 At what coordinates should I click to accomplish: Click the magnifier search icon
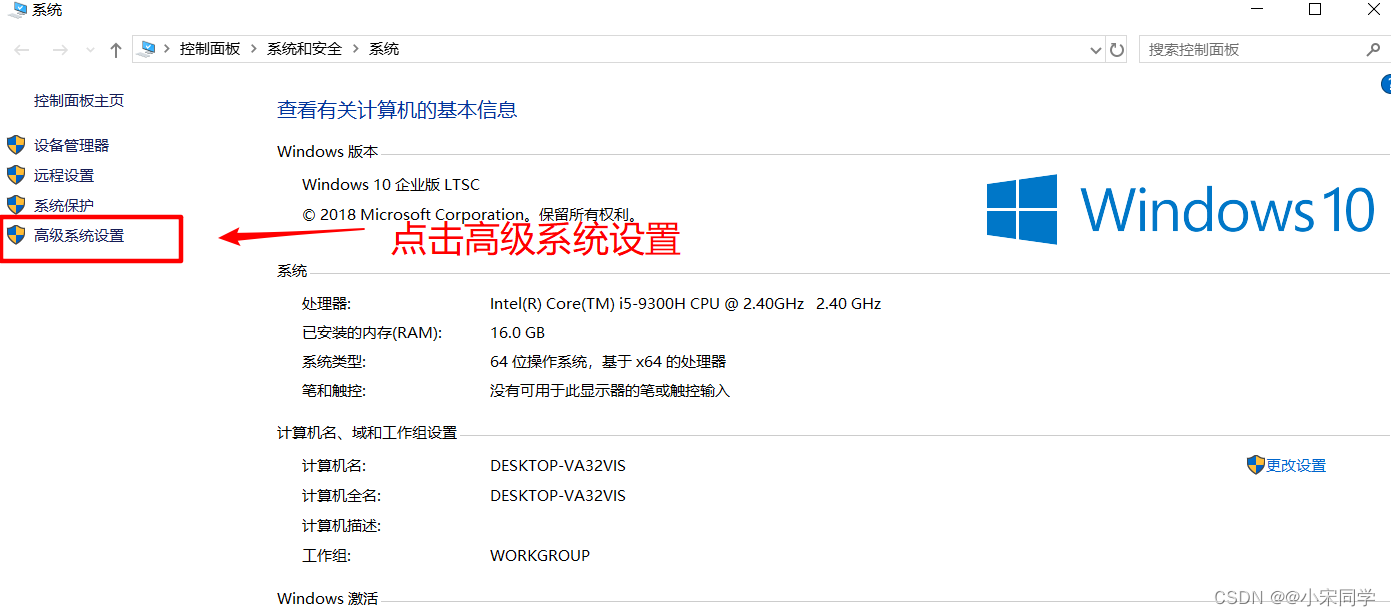point(1373,49)
